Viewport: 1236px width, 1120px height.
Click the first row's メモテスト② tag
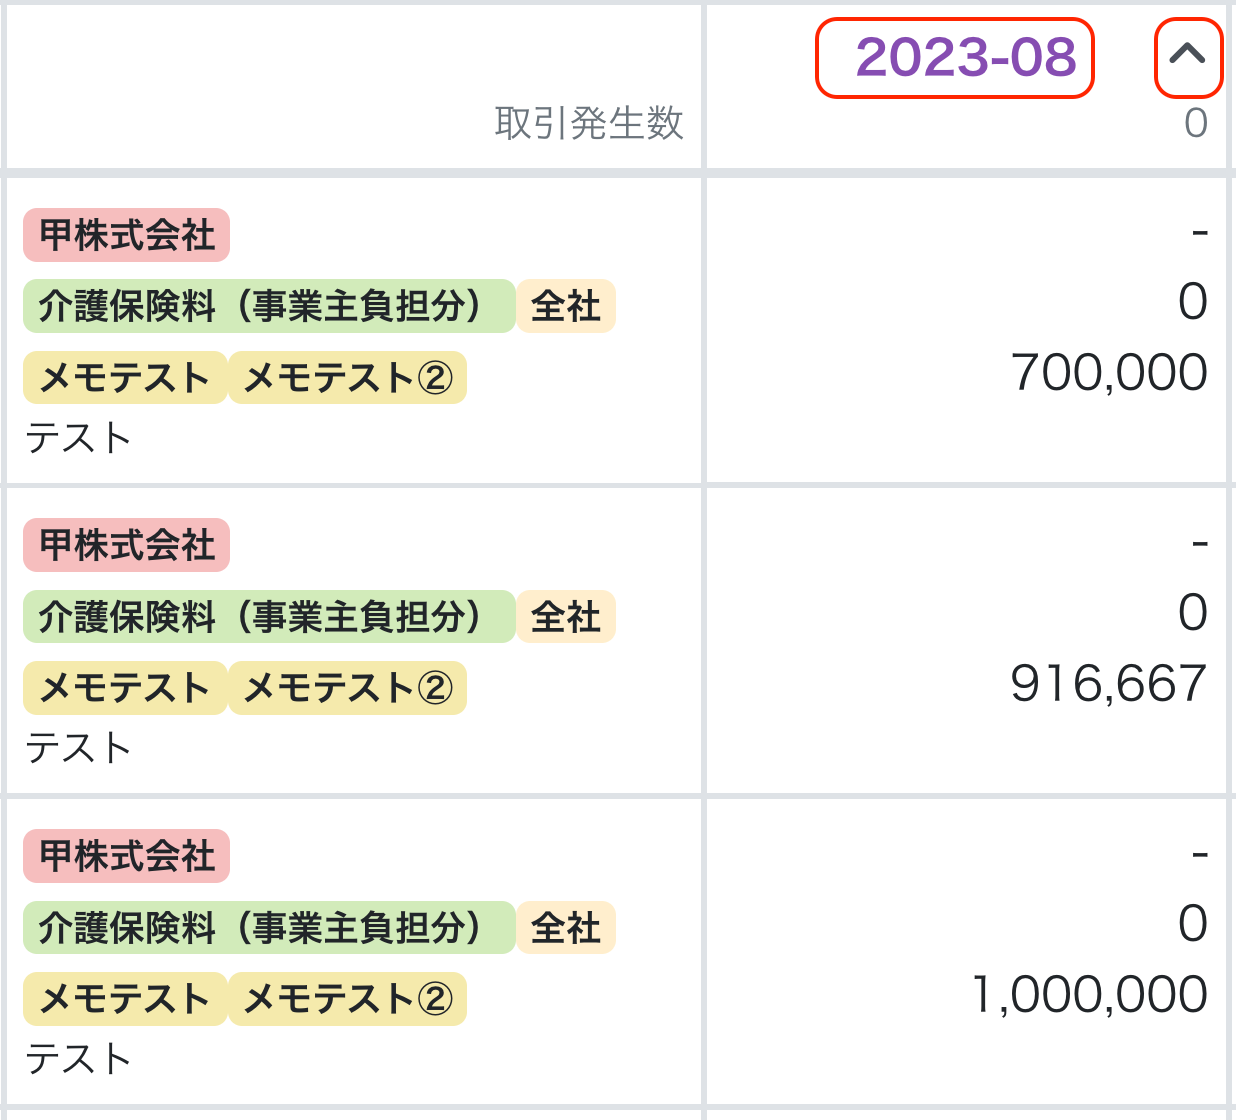(348, 377)
